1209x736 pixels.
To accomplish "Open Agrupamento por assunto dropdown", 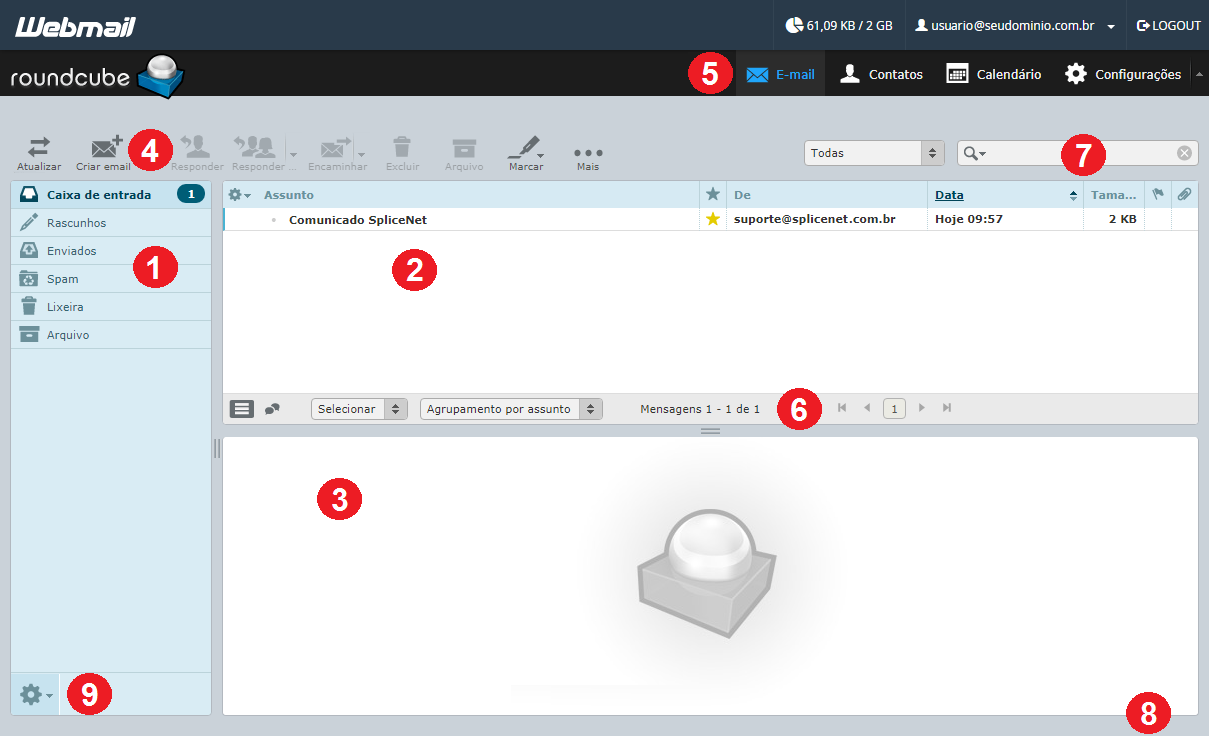I will (x=511, y=409).
